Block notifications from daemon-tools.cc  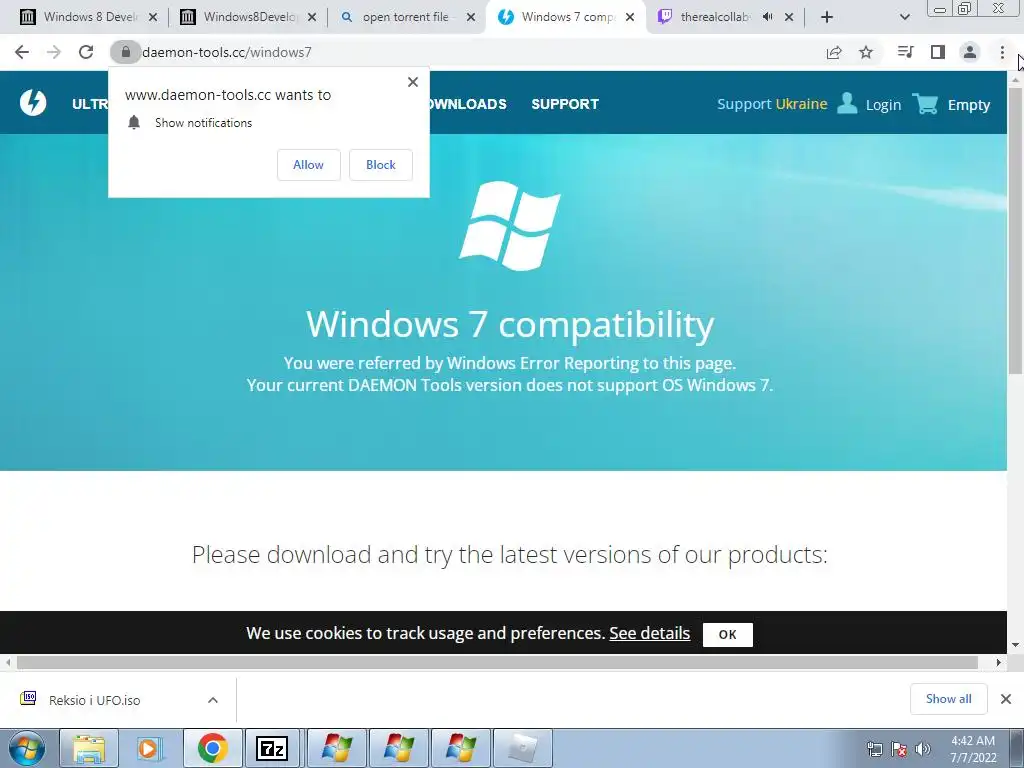tap(381, 165)
